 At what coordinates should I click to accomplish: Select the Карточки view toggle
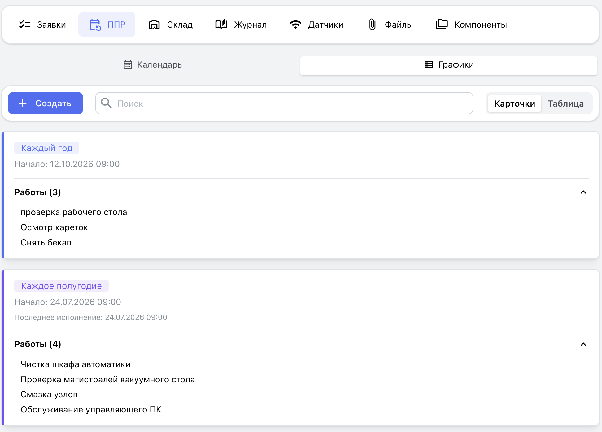coord(514,104)
